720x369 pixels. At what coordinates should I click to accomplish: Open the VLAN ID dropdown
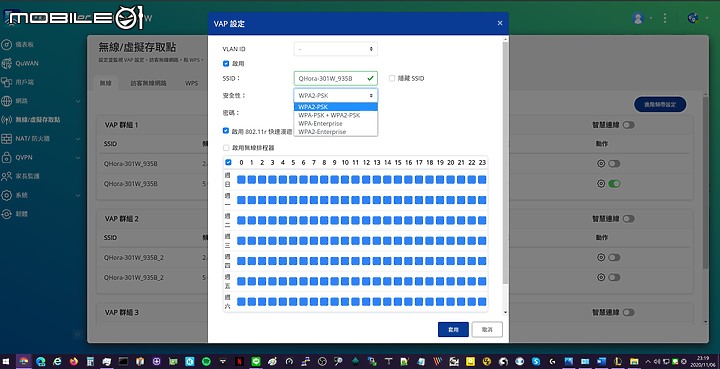pyautogui.click(x=336, y=49)
